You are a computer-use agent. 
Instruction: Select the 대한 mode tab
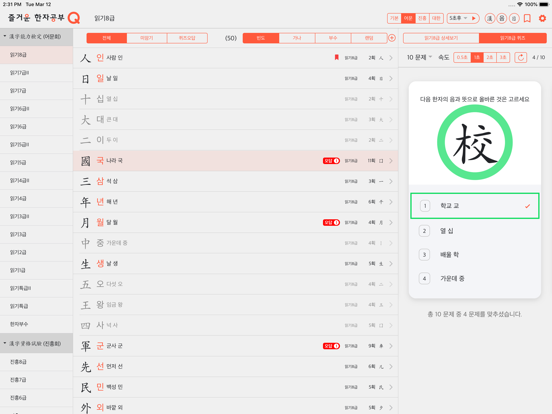[436, 18]
